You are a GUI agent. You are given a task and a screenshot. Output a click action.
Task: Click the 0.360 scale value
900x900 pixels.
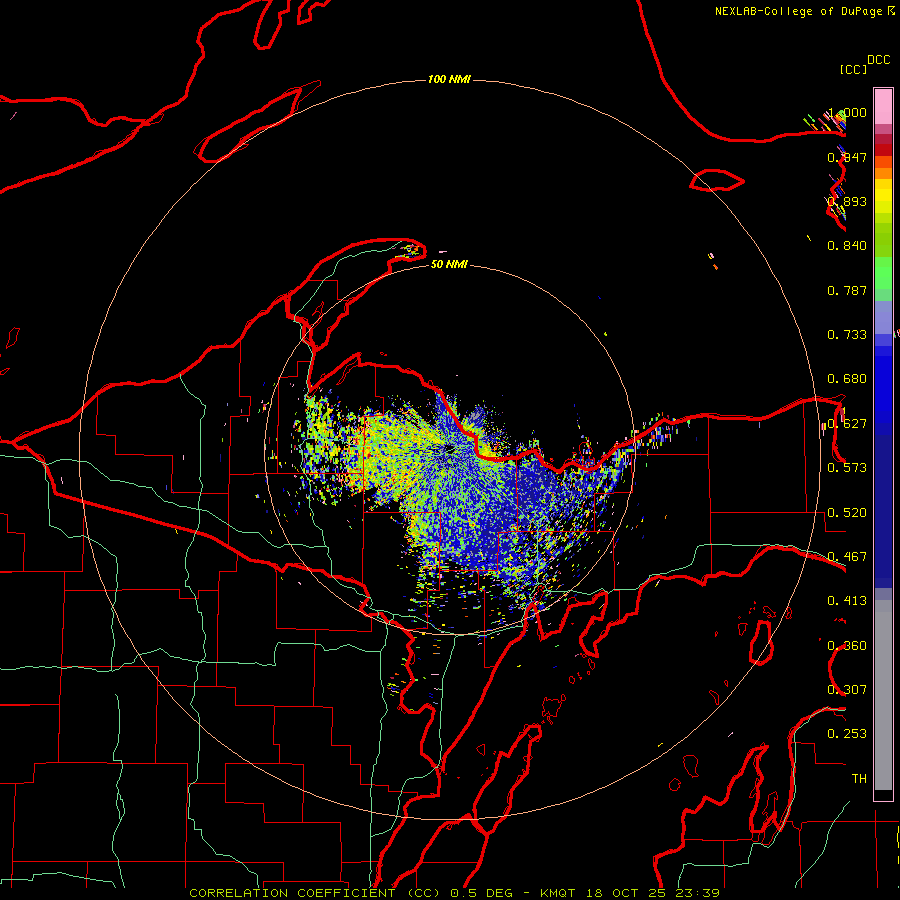tap(847, 646)
